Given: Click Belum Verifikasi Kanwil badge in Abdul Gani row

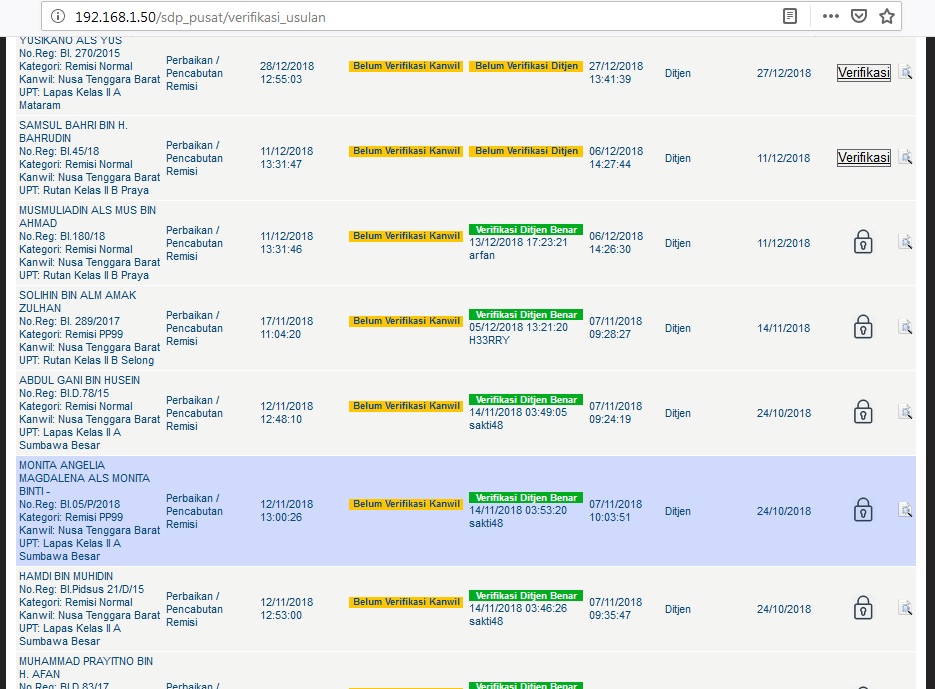Looking at the screenshot, I should [406, 406].
